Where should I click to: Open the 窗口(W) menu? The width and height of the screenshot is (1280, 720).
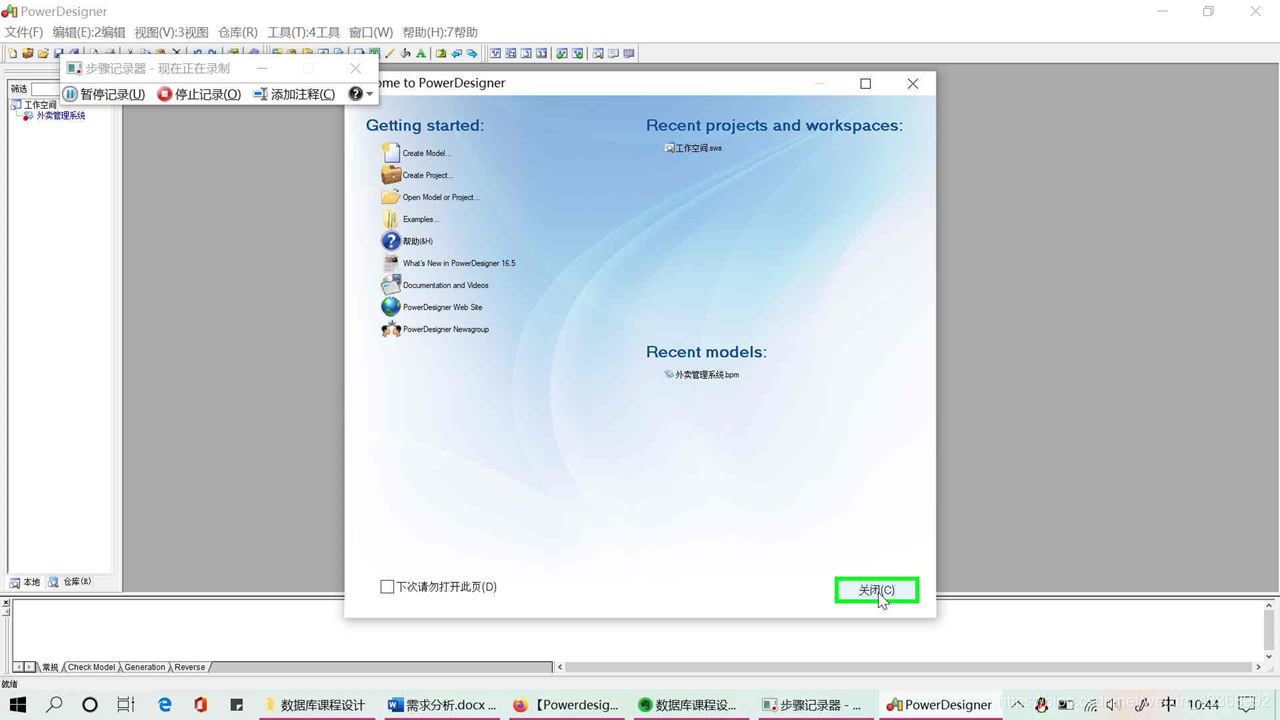click(371, 32)
